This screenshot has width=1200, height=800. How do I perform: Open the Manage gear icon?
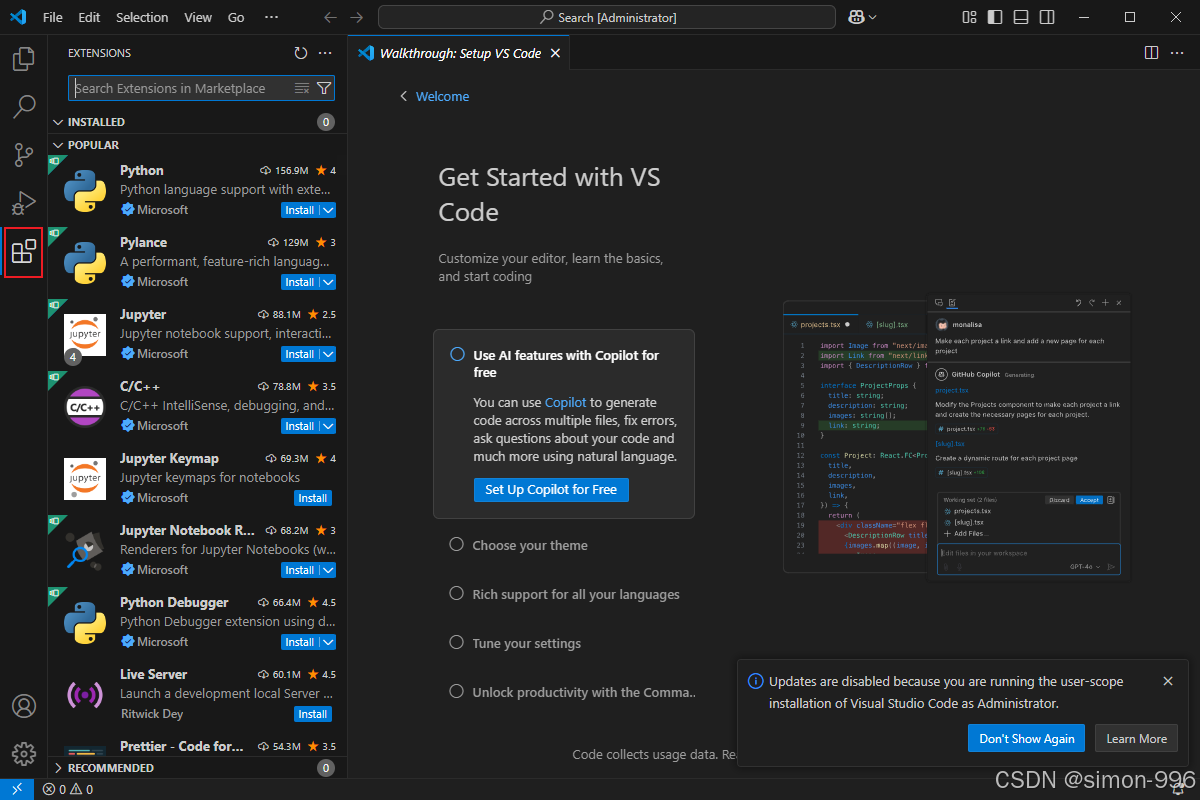tap(23, 753)
